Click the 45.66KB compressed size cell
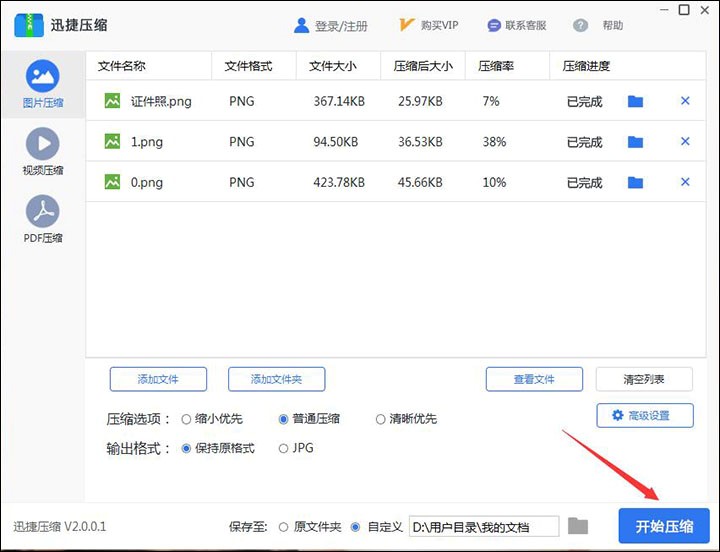720x552 pixels. [x=420, y=182]
